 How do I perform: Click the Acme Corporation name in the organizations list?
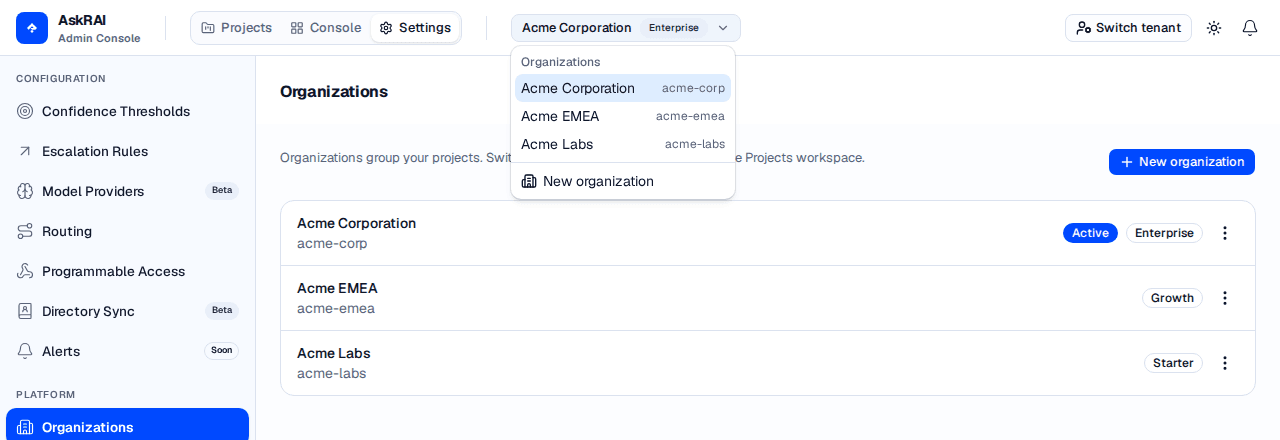click(356, 223)
